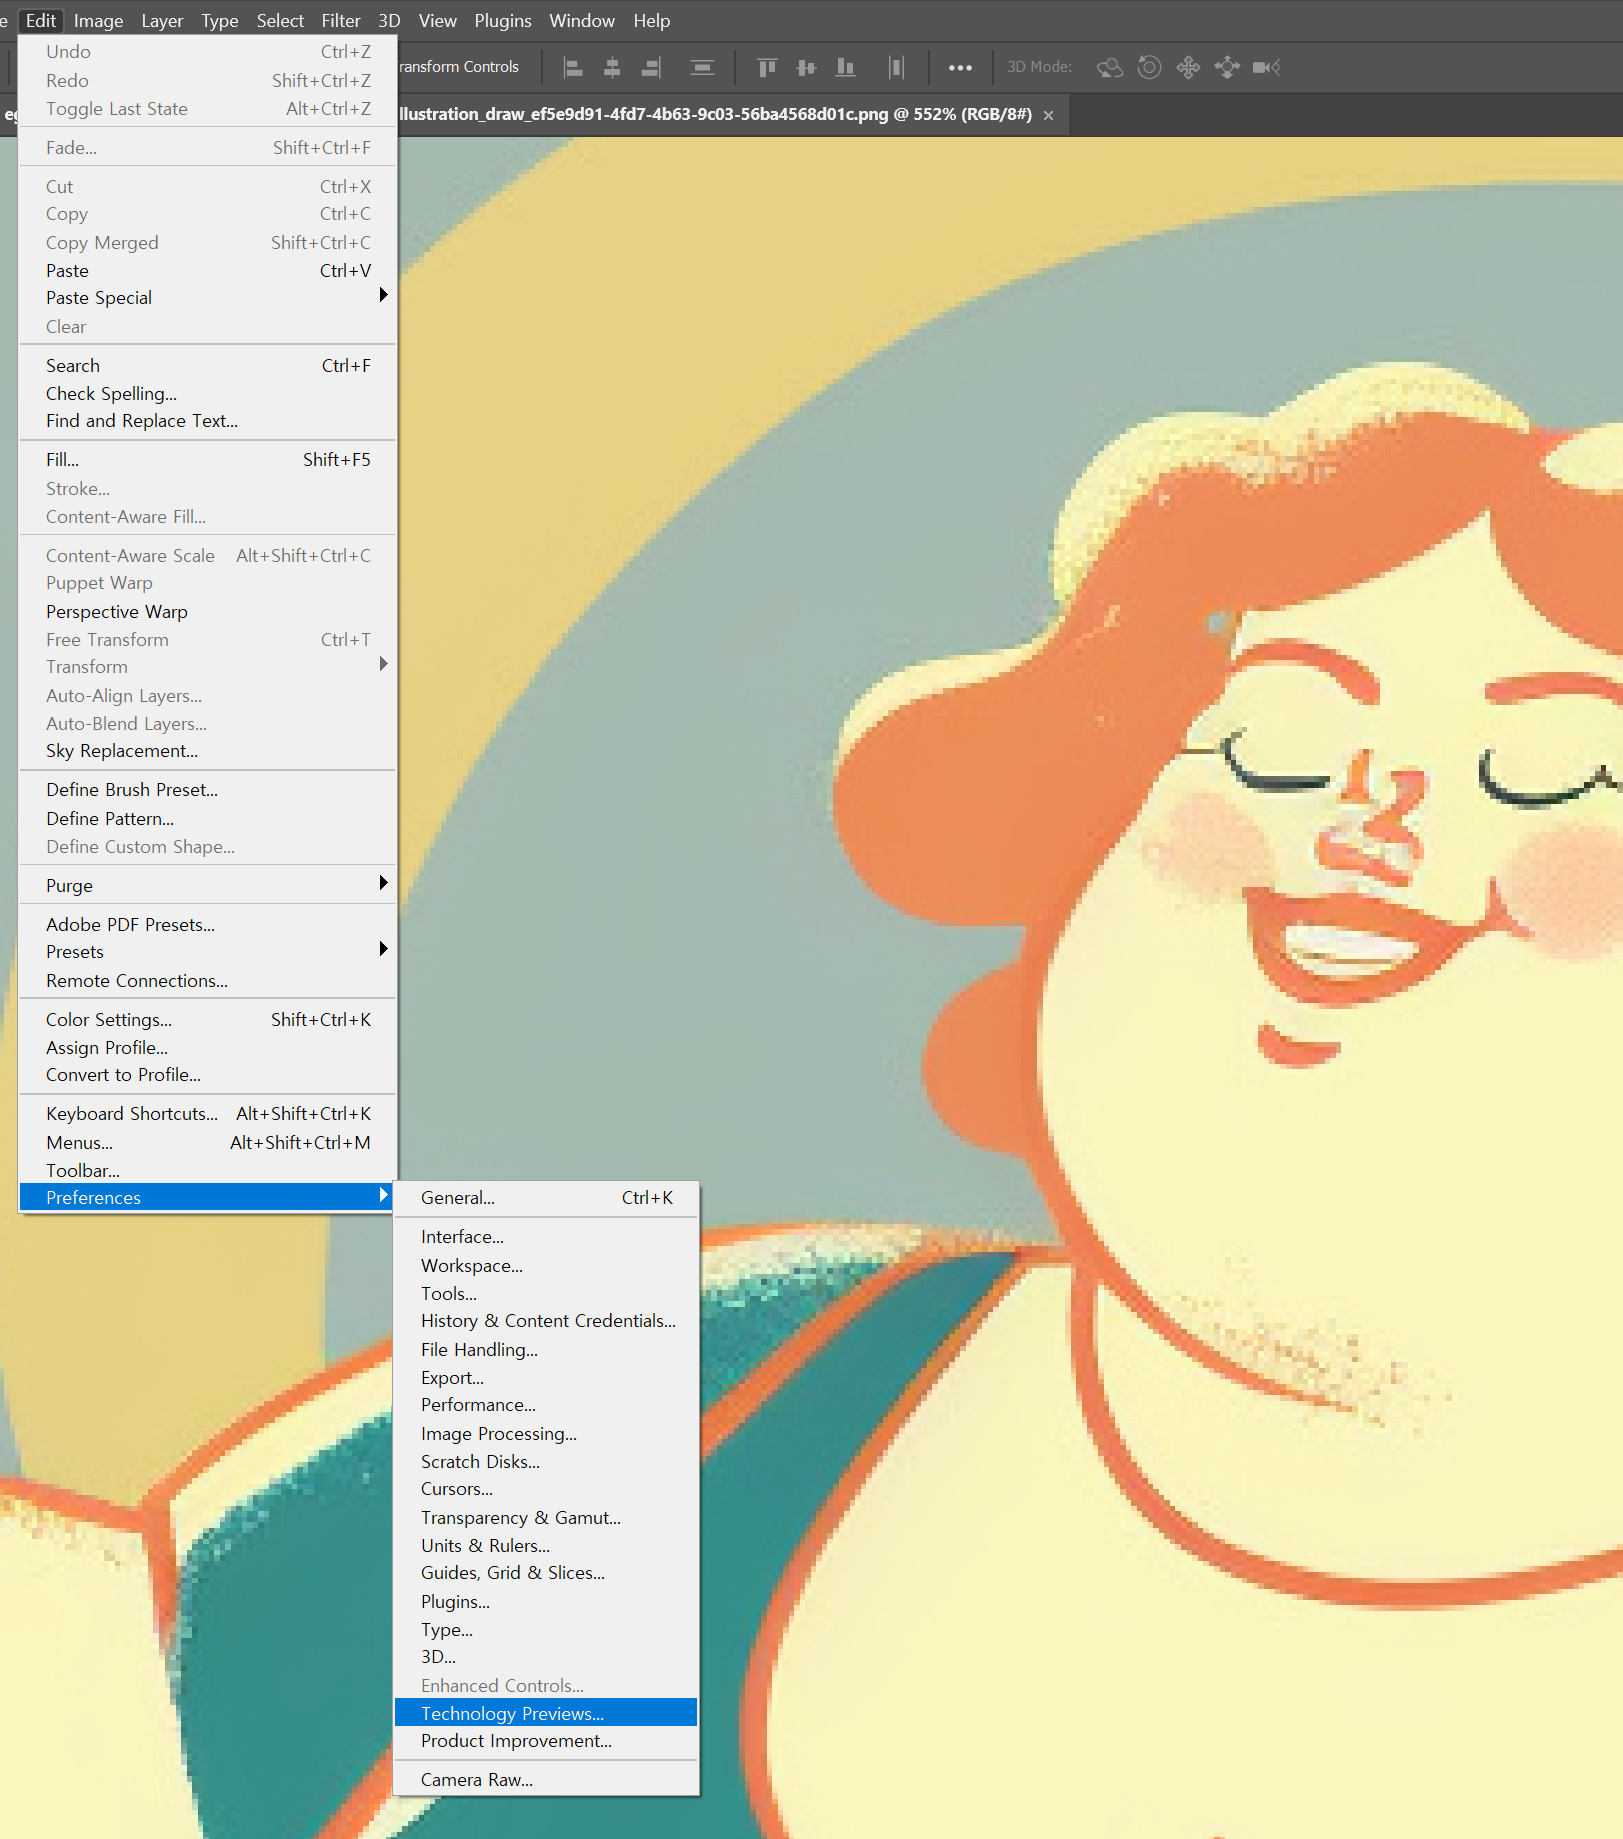Open Camera Raw preferences
The height and width of the screenshot is (1839, 1623).
point(546,1780)
